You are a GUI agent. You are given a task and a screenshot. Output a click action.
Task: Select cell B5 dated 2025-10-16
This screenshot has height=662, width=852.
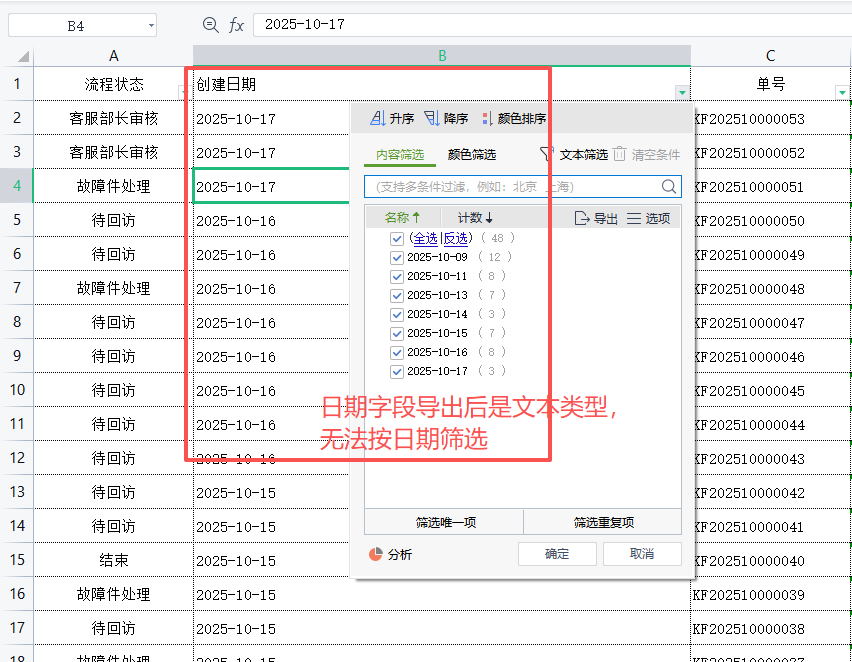click(271, 221)
